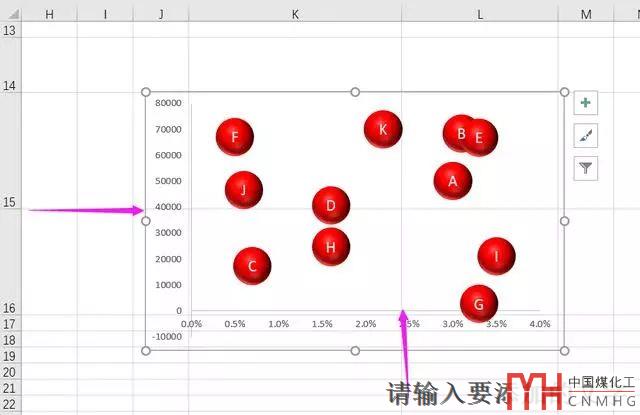Click the bottom-left chart resize handle
Screen dimensions: 640x415
(x=146, y=351)
